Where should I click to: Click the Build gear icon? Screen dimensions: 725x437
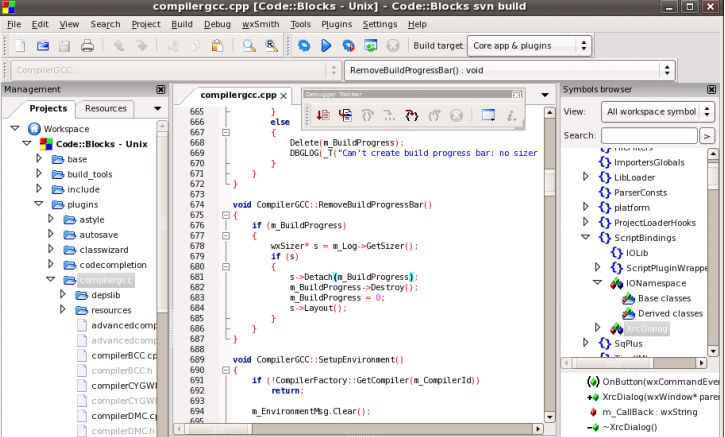304,45
